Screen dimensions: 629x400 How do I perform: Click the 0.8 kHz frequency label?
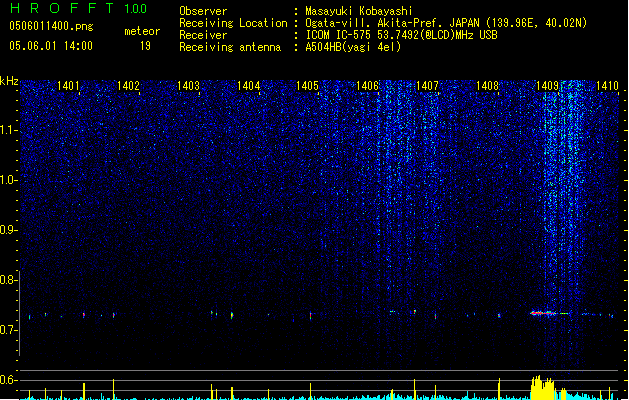click(x=8, y=280)
